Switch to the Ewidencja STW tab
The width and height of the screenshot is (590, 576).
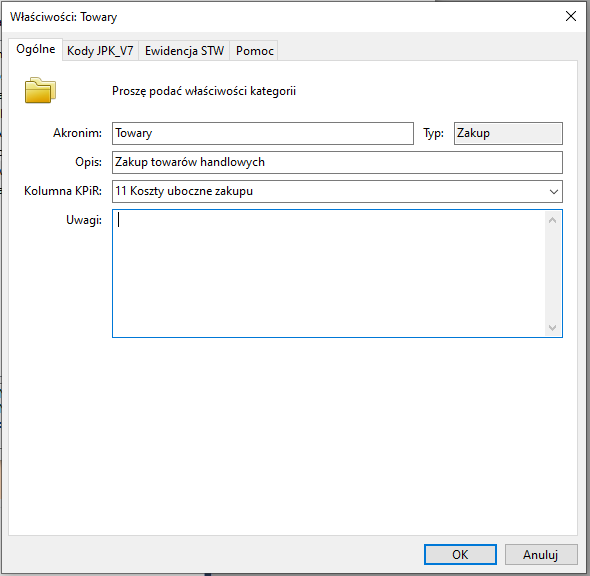(x=184, y=50)
